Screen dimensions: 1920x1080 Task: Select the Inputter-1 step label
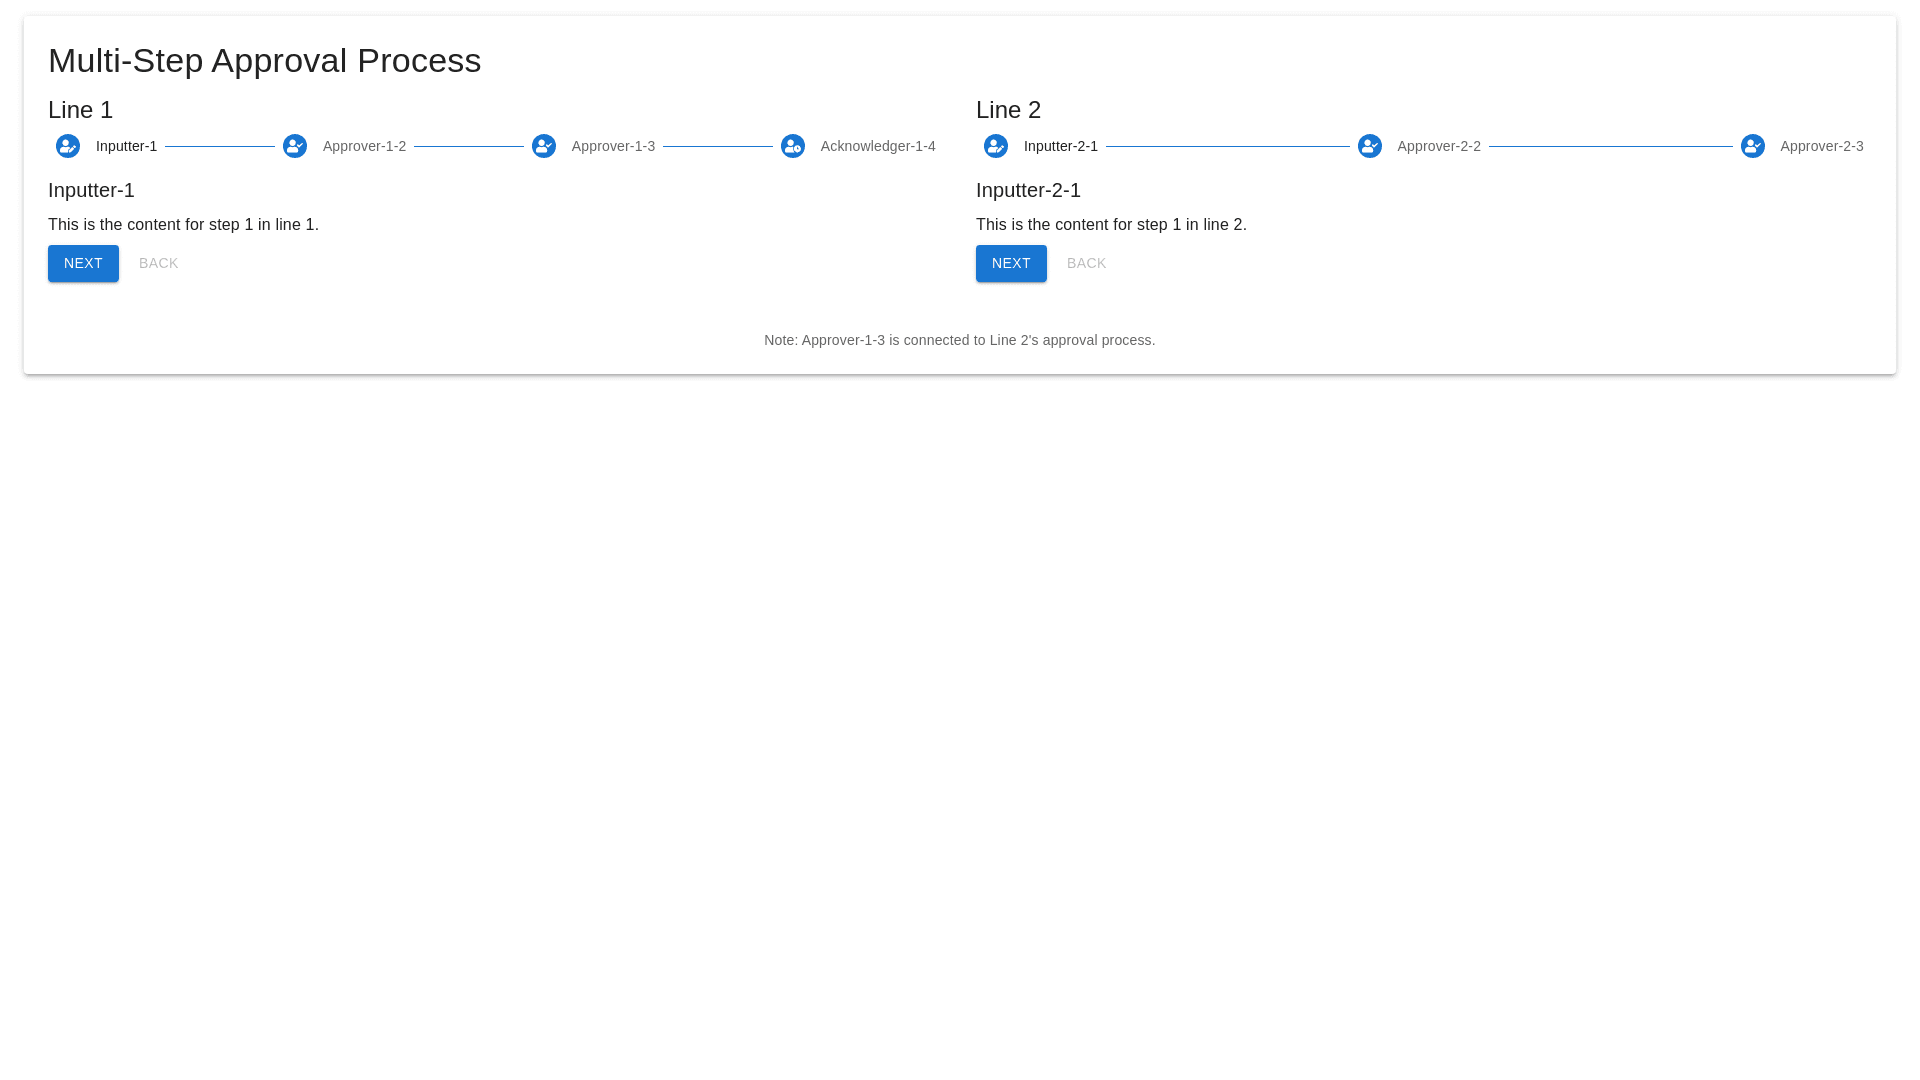[x=126, y=146]
